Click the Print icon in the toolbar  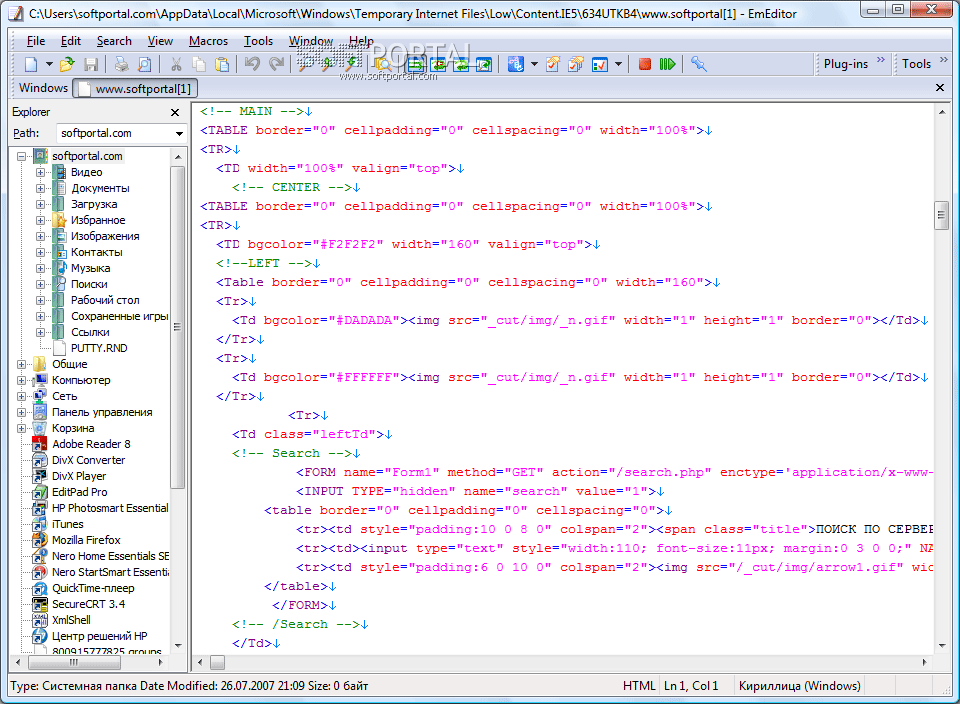(x=121, y=64)
